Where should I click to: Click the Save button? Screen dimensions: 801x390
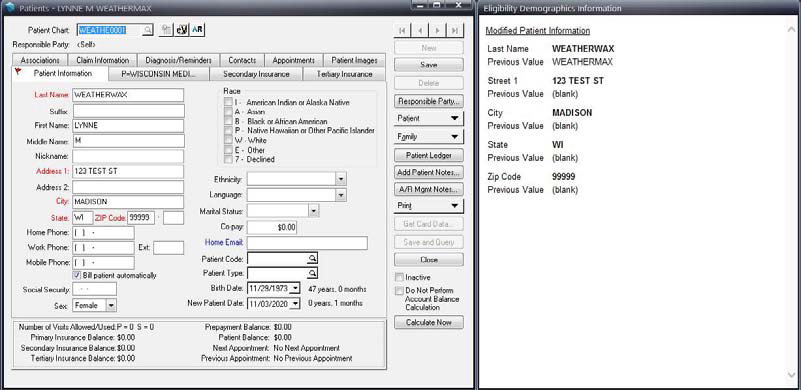click(429, 65)
